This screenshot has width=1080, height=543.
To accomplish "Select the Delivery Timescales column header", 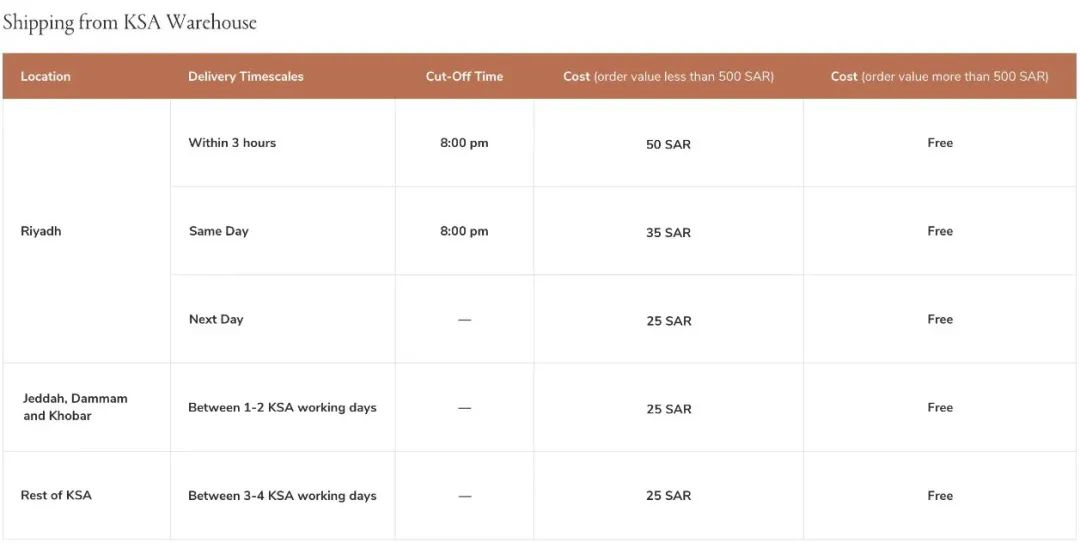I will coord(246,76).
